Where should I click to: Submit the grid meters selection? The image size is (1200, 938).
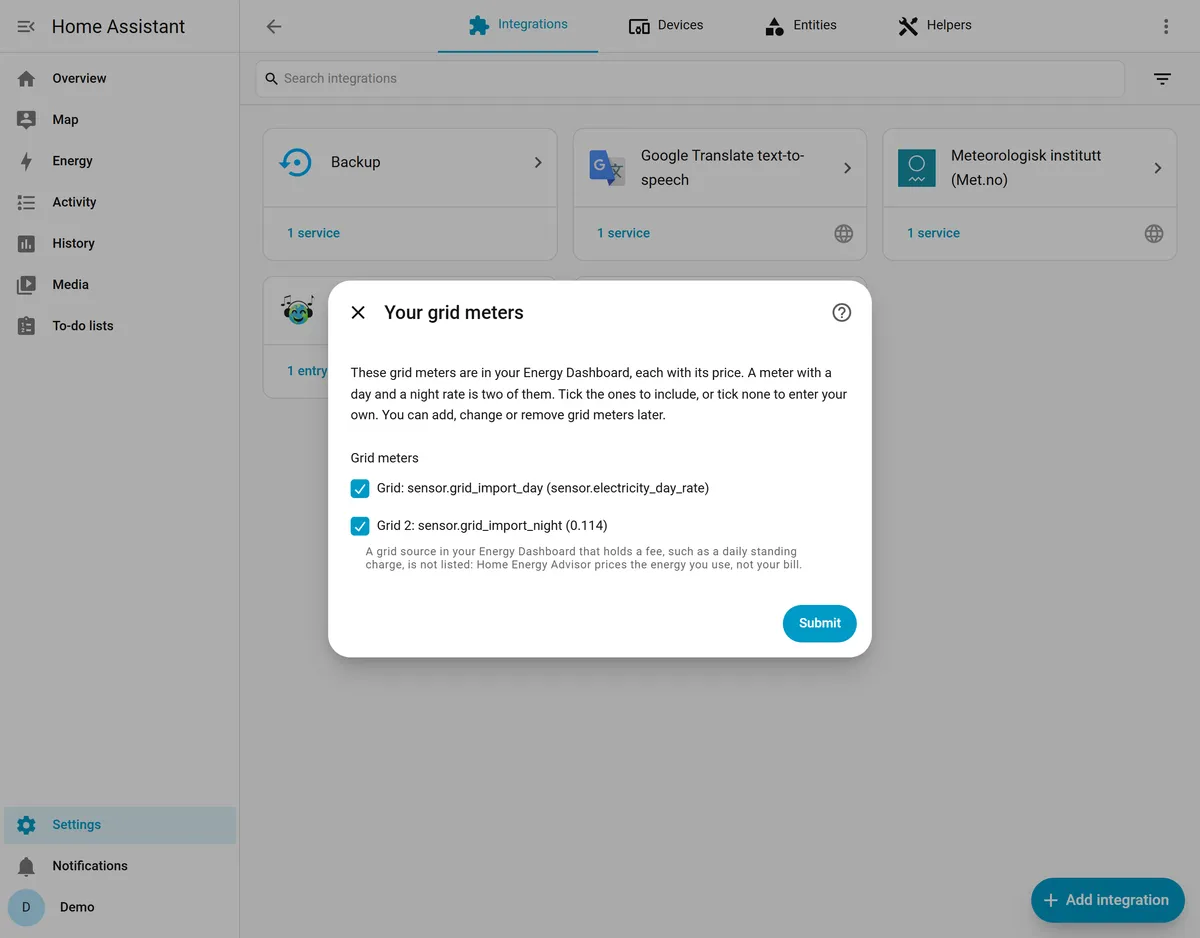point(820,623)
